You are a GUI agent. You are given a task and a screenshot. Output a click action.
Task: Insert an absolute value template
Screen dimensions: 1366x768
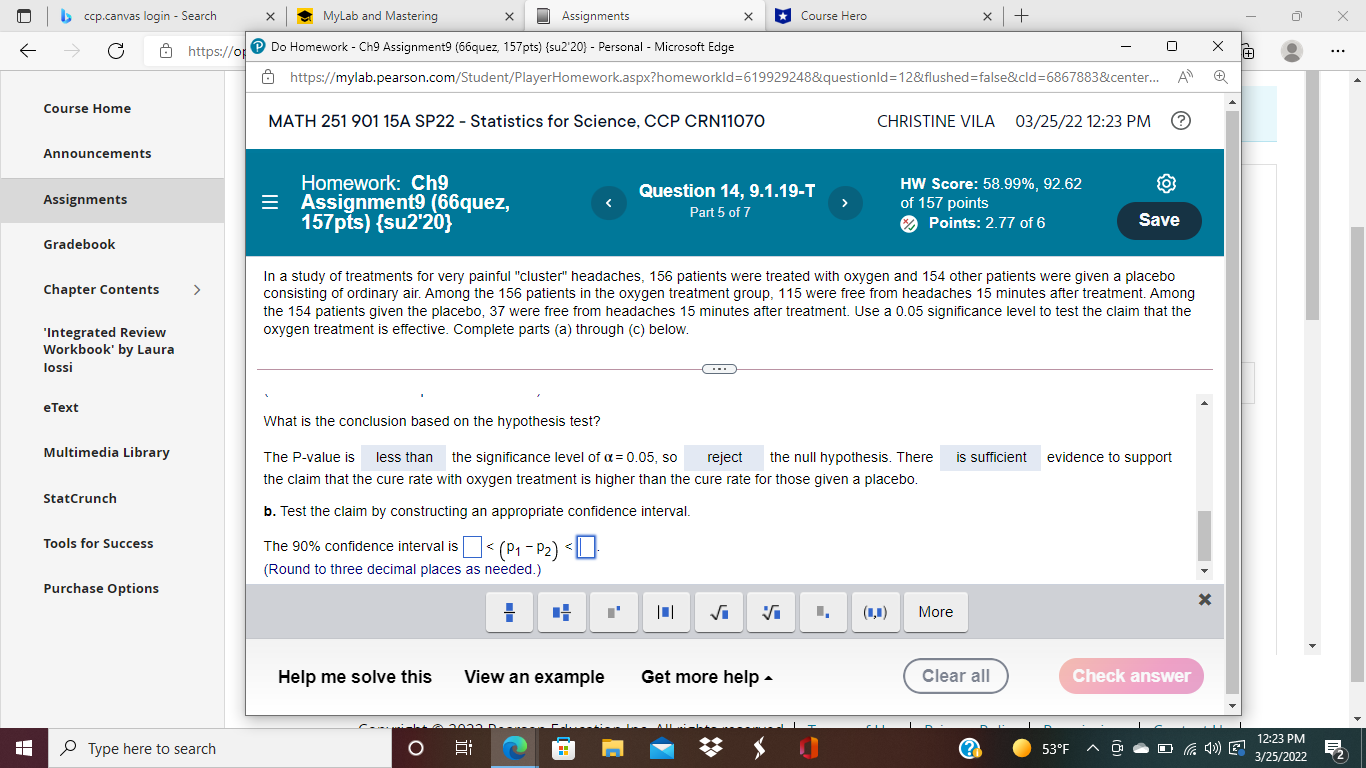point(666,612)
